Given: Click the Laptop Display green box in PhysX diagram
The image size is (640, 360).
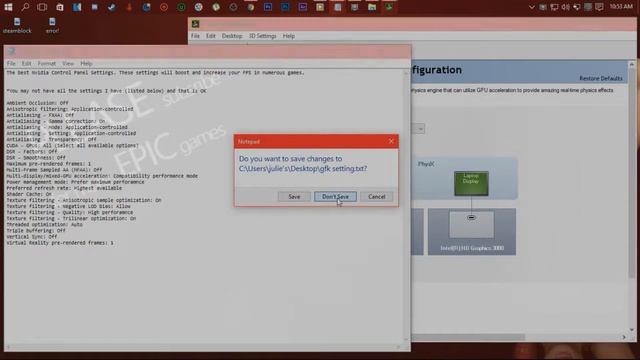Looking at the screenshot, I should point(471,183).
